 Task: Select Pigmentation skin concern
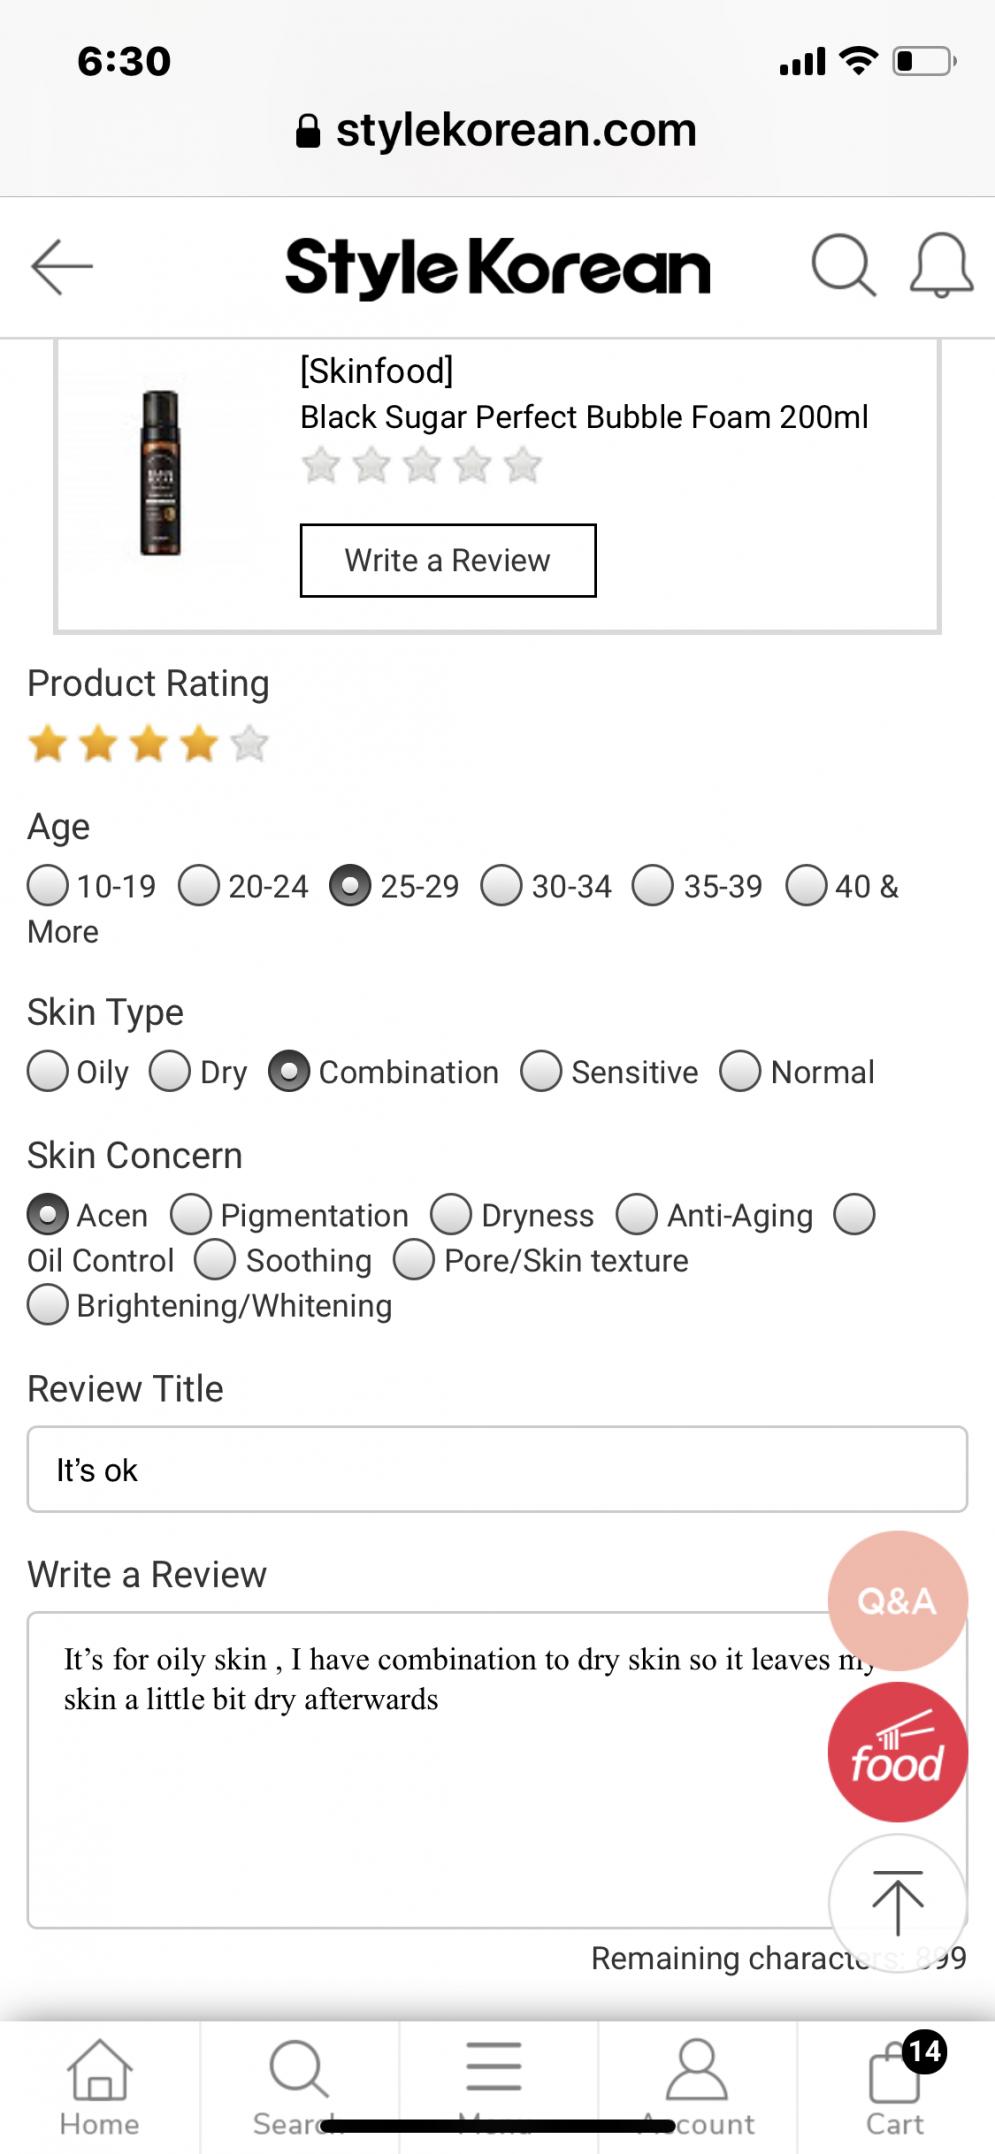pyautogui.click(x=191, y=1214)
